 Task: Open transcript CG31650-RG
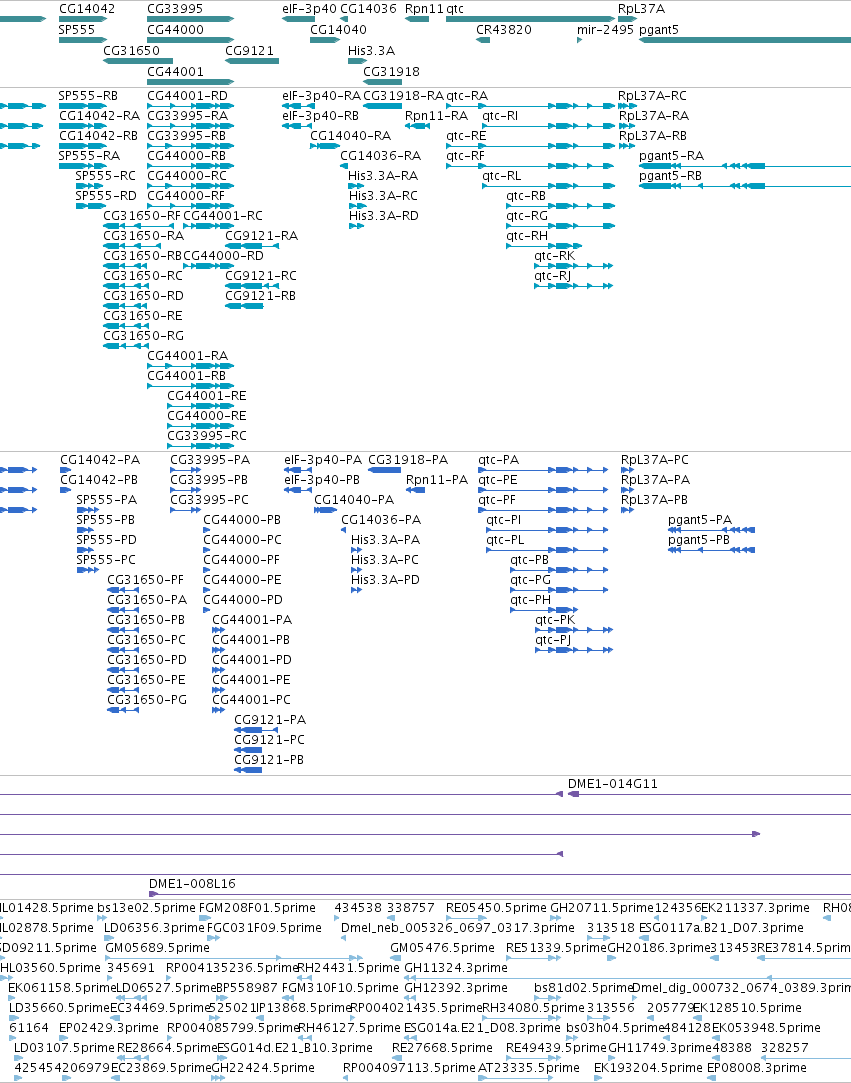144,336
